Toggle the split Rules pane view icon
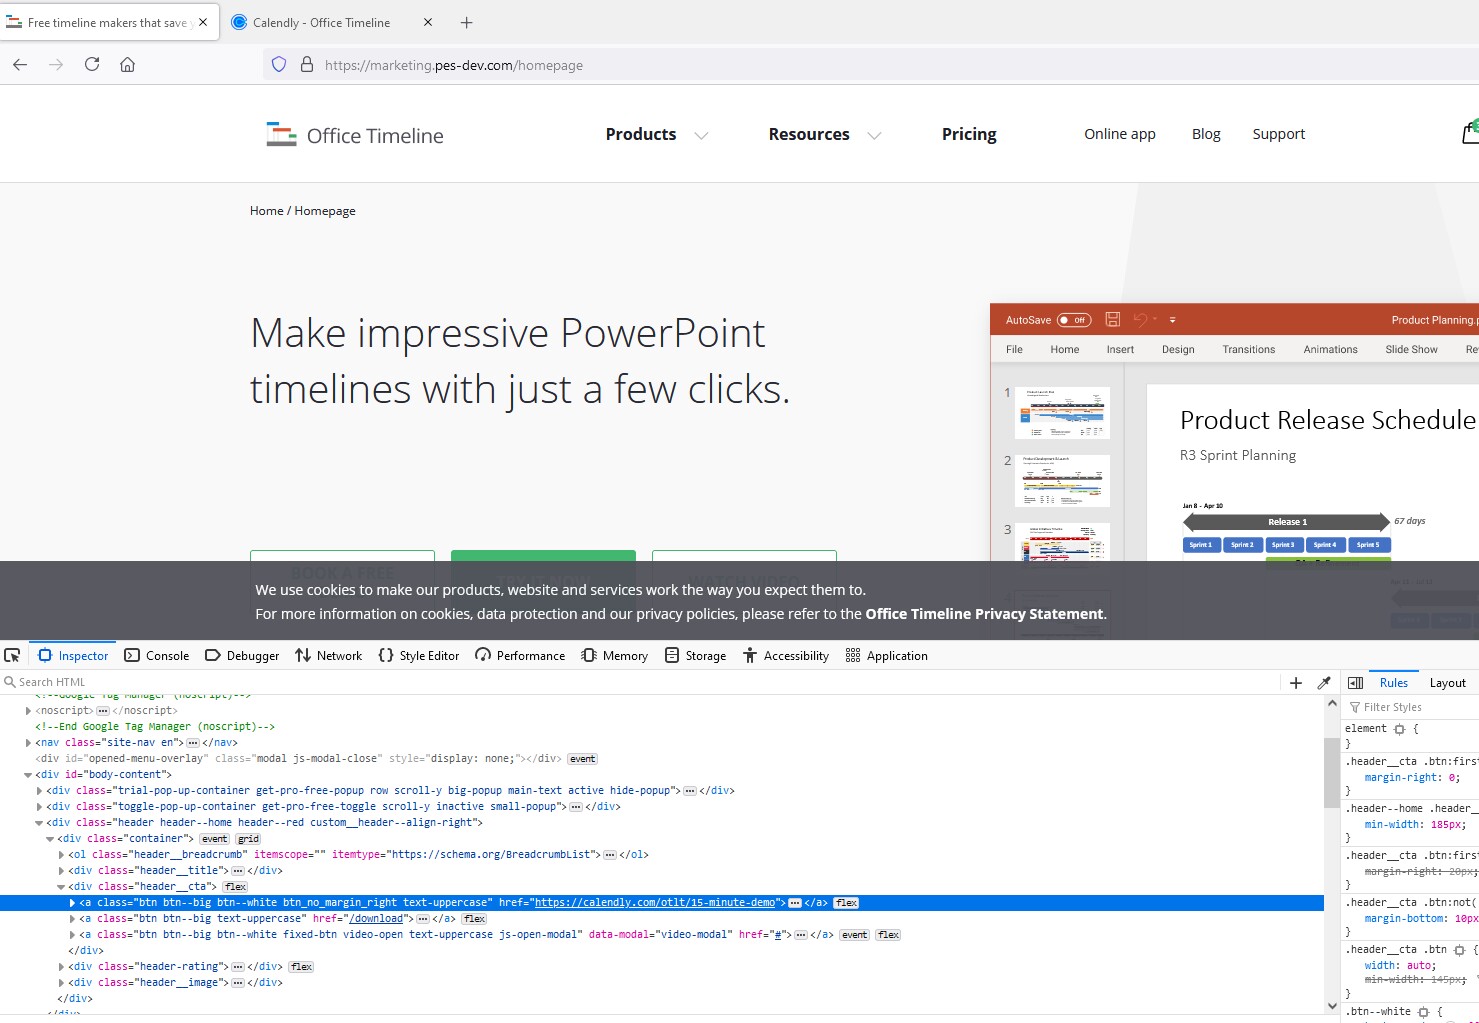Image resolution: width=1479 pixels, height=1023 pixels. pos(1356,682)
